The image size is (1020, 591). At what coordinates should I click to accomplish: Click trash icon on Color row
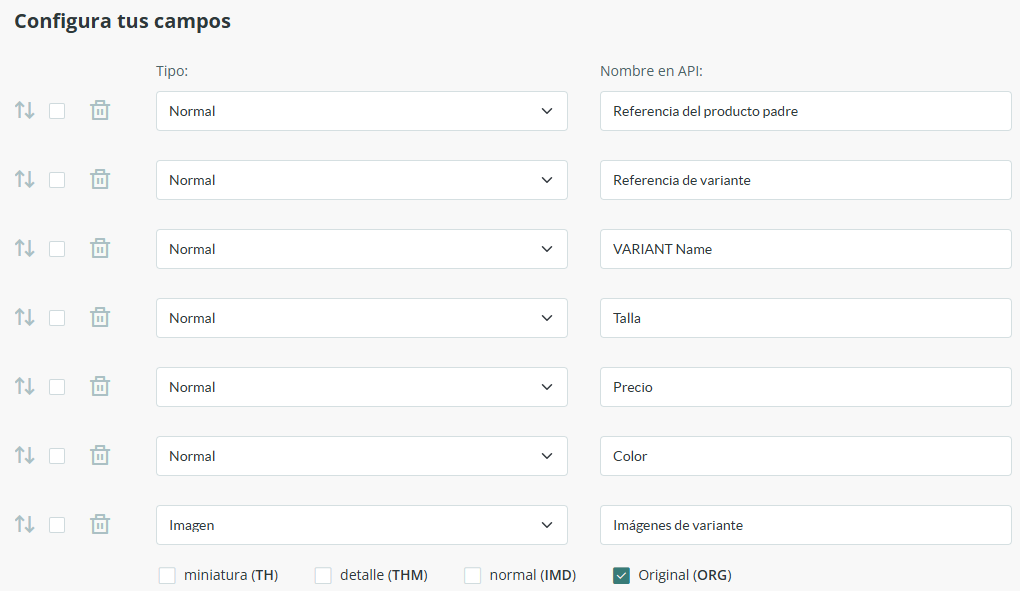pos(100,456)
